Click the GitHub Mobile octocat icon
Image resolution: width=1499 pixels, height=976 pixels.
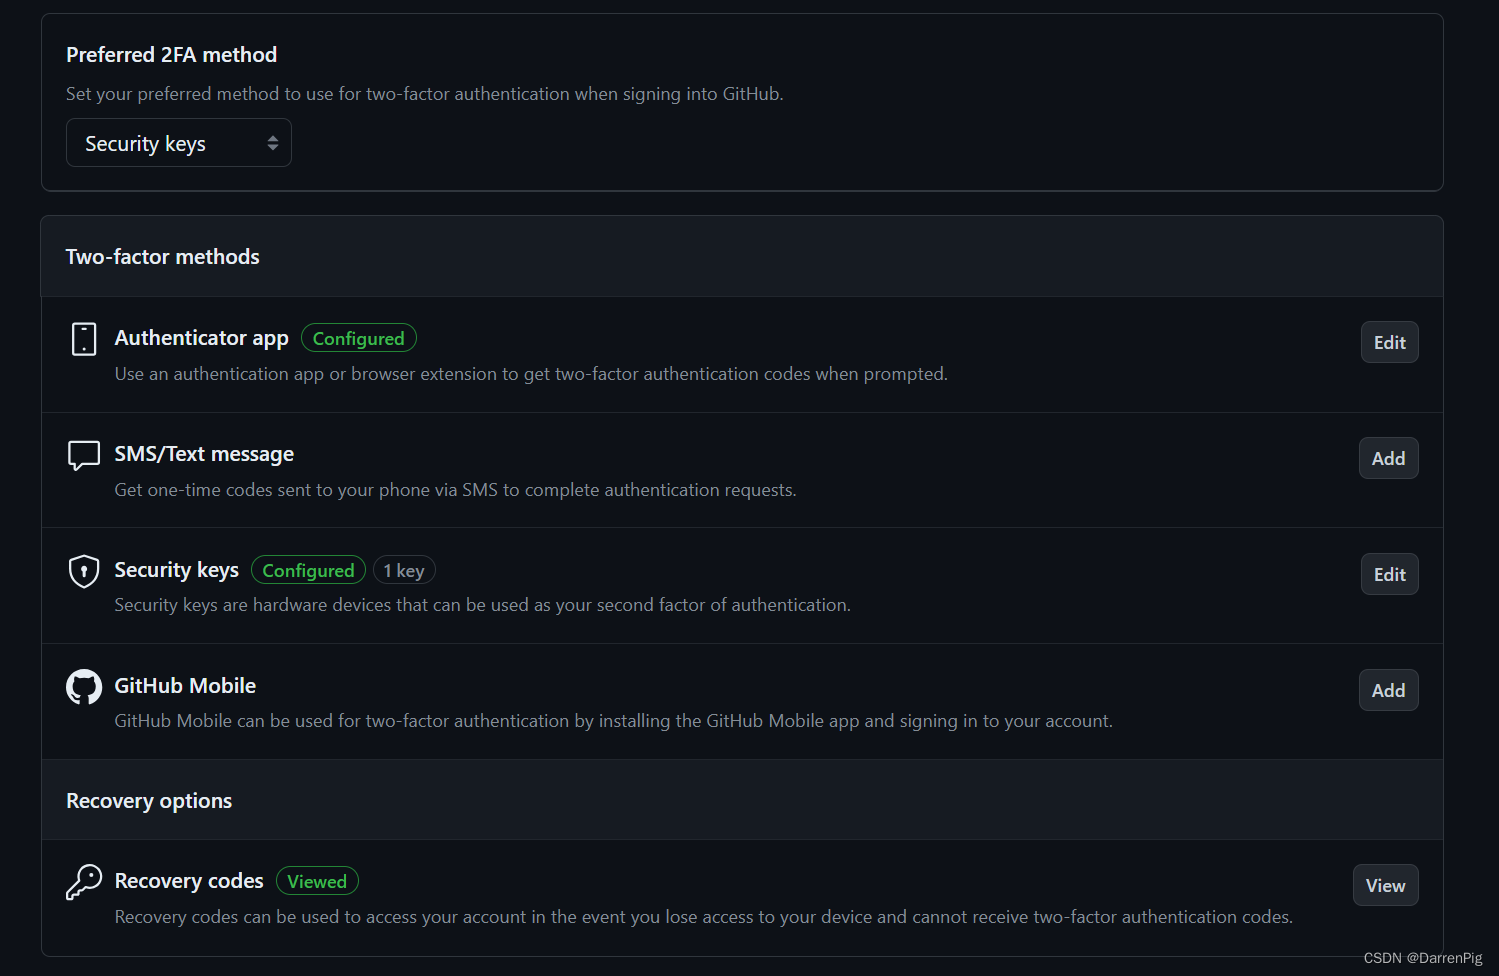click(x=84, y=687)
